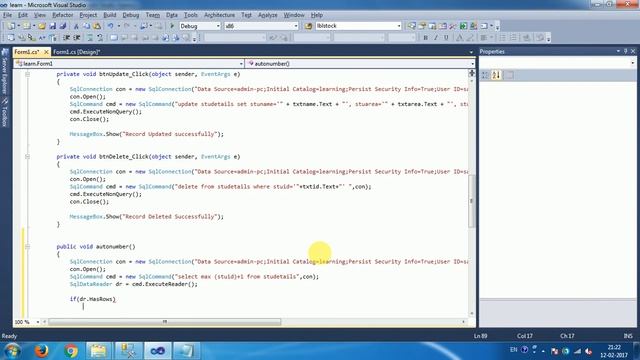The width and height of the screenshot is (640, 360).
Task: Open Solution Explorer from the toolbar icon
Action: pyautogui.click(x=411, y=26)
